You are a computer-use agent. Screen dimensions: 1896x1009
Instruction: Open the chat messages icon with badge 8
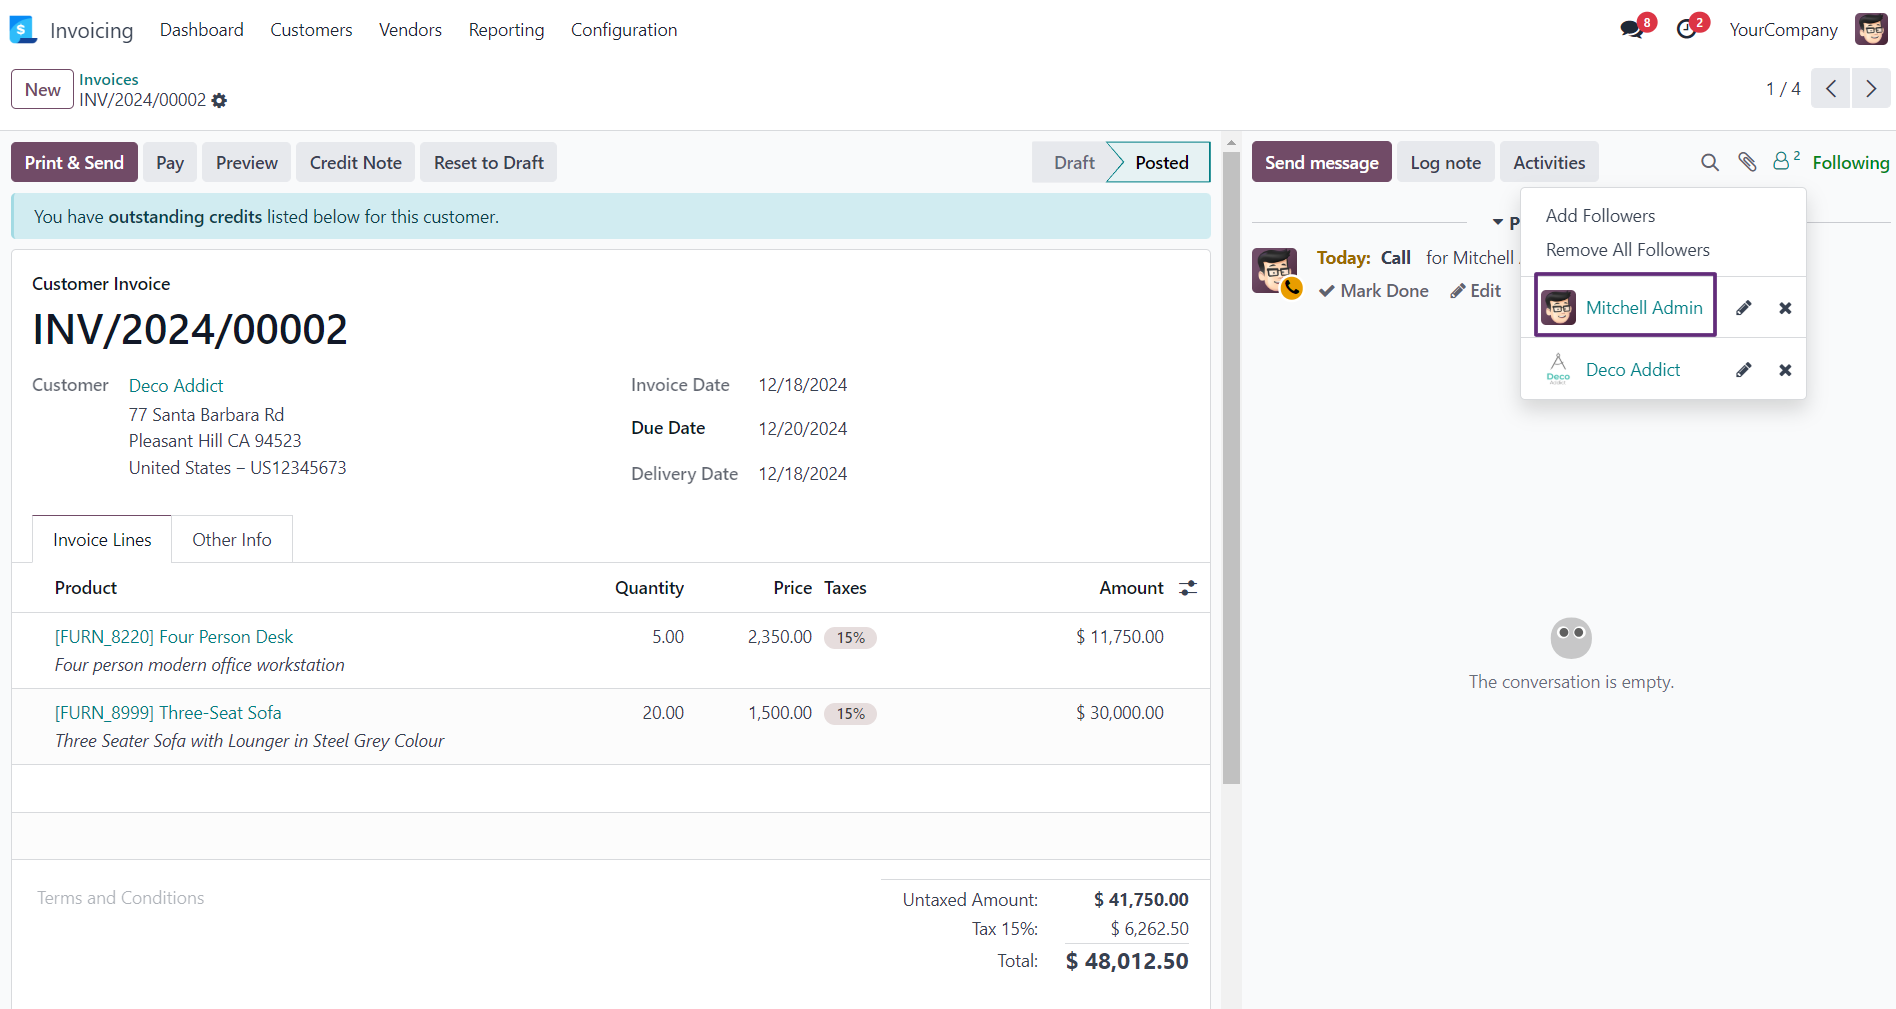1634,28
